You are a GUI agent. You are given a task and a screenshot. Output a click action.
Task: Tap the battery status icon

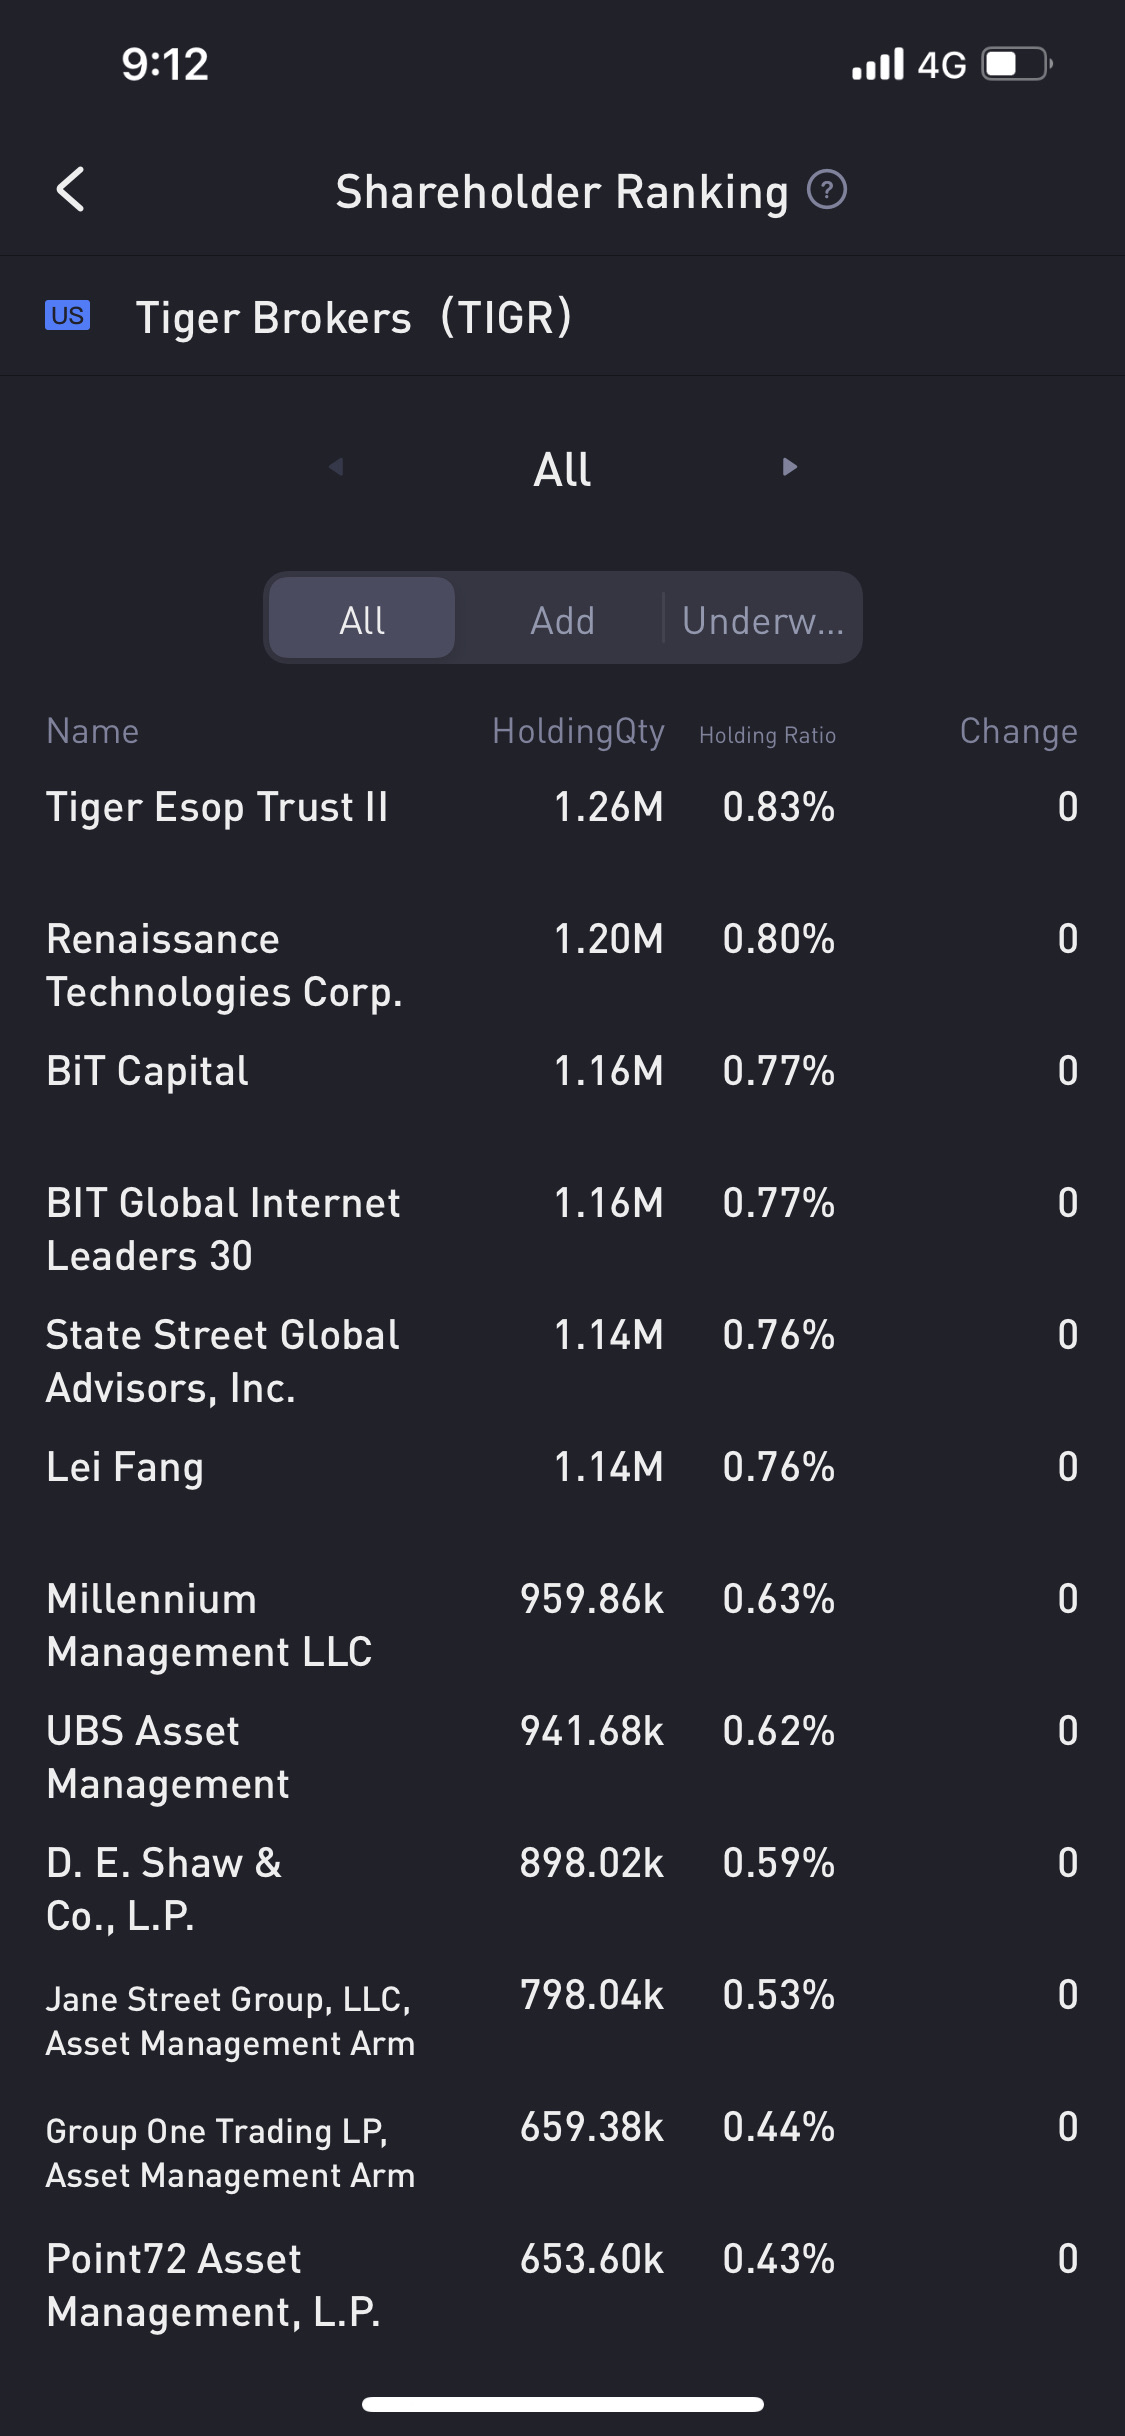[x=1016, y=65]
